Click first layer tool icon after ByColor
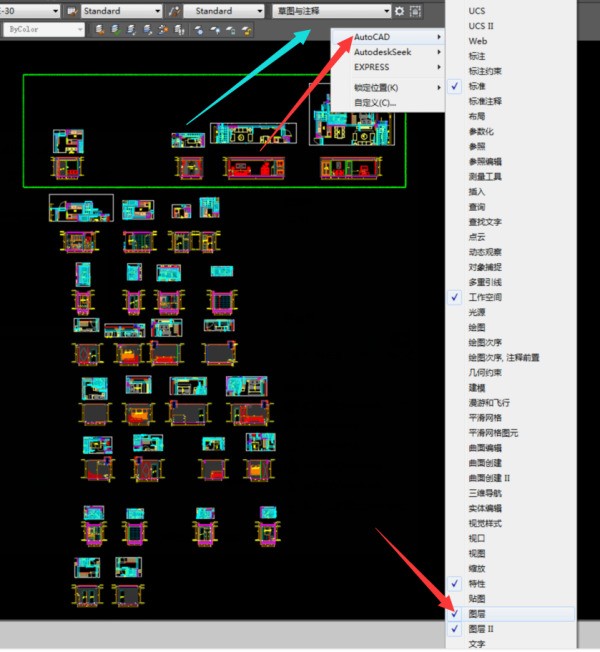The width and height of the screenshot is (600, 652). [x=102, y=30]
